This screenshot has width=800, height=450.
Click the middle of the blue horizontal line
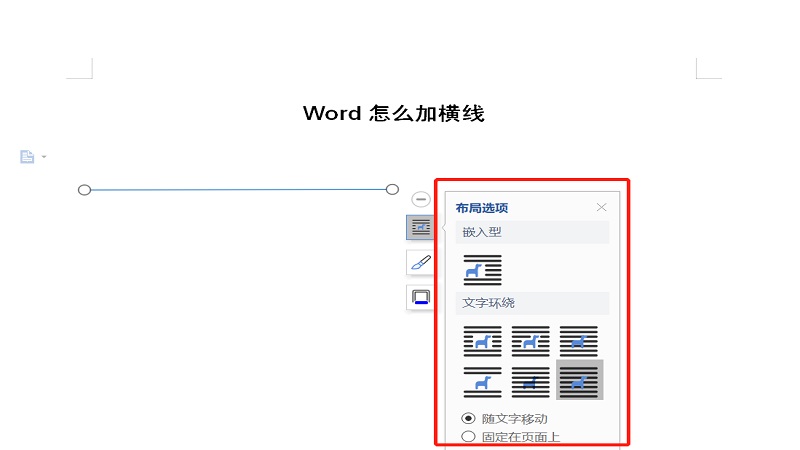[238, 189]
